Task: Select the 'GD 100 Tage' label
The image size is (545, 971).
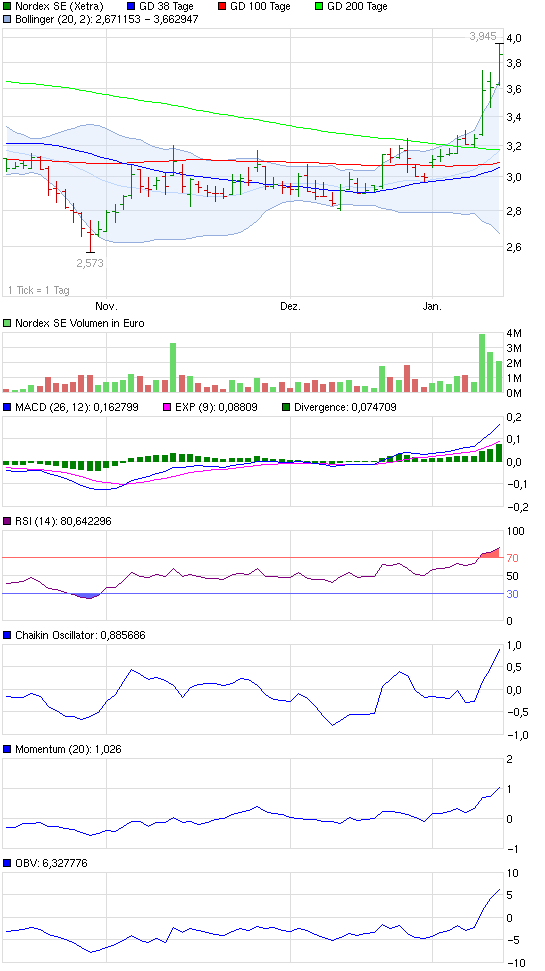Action: 261,6
